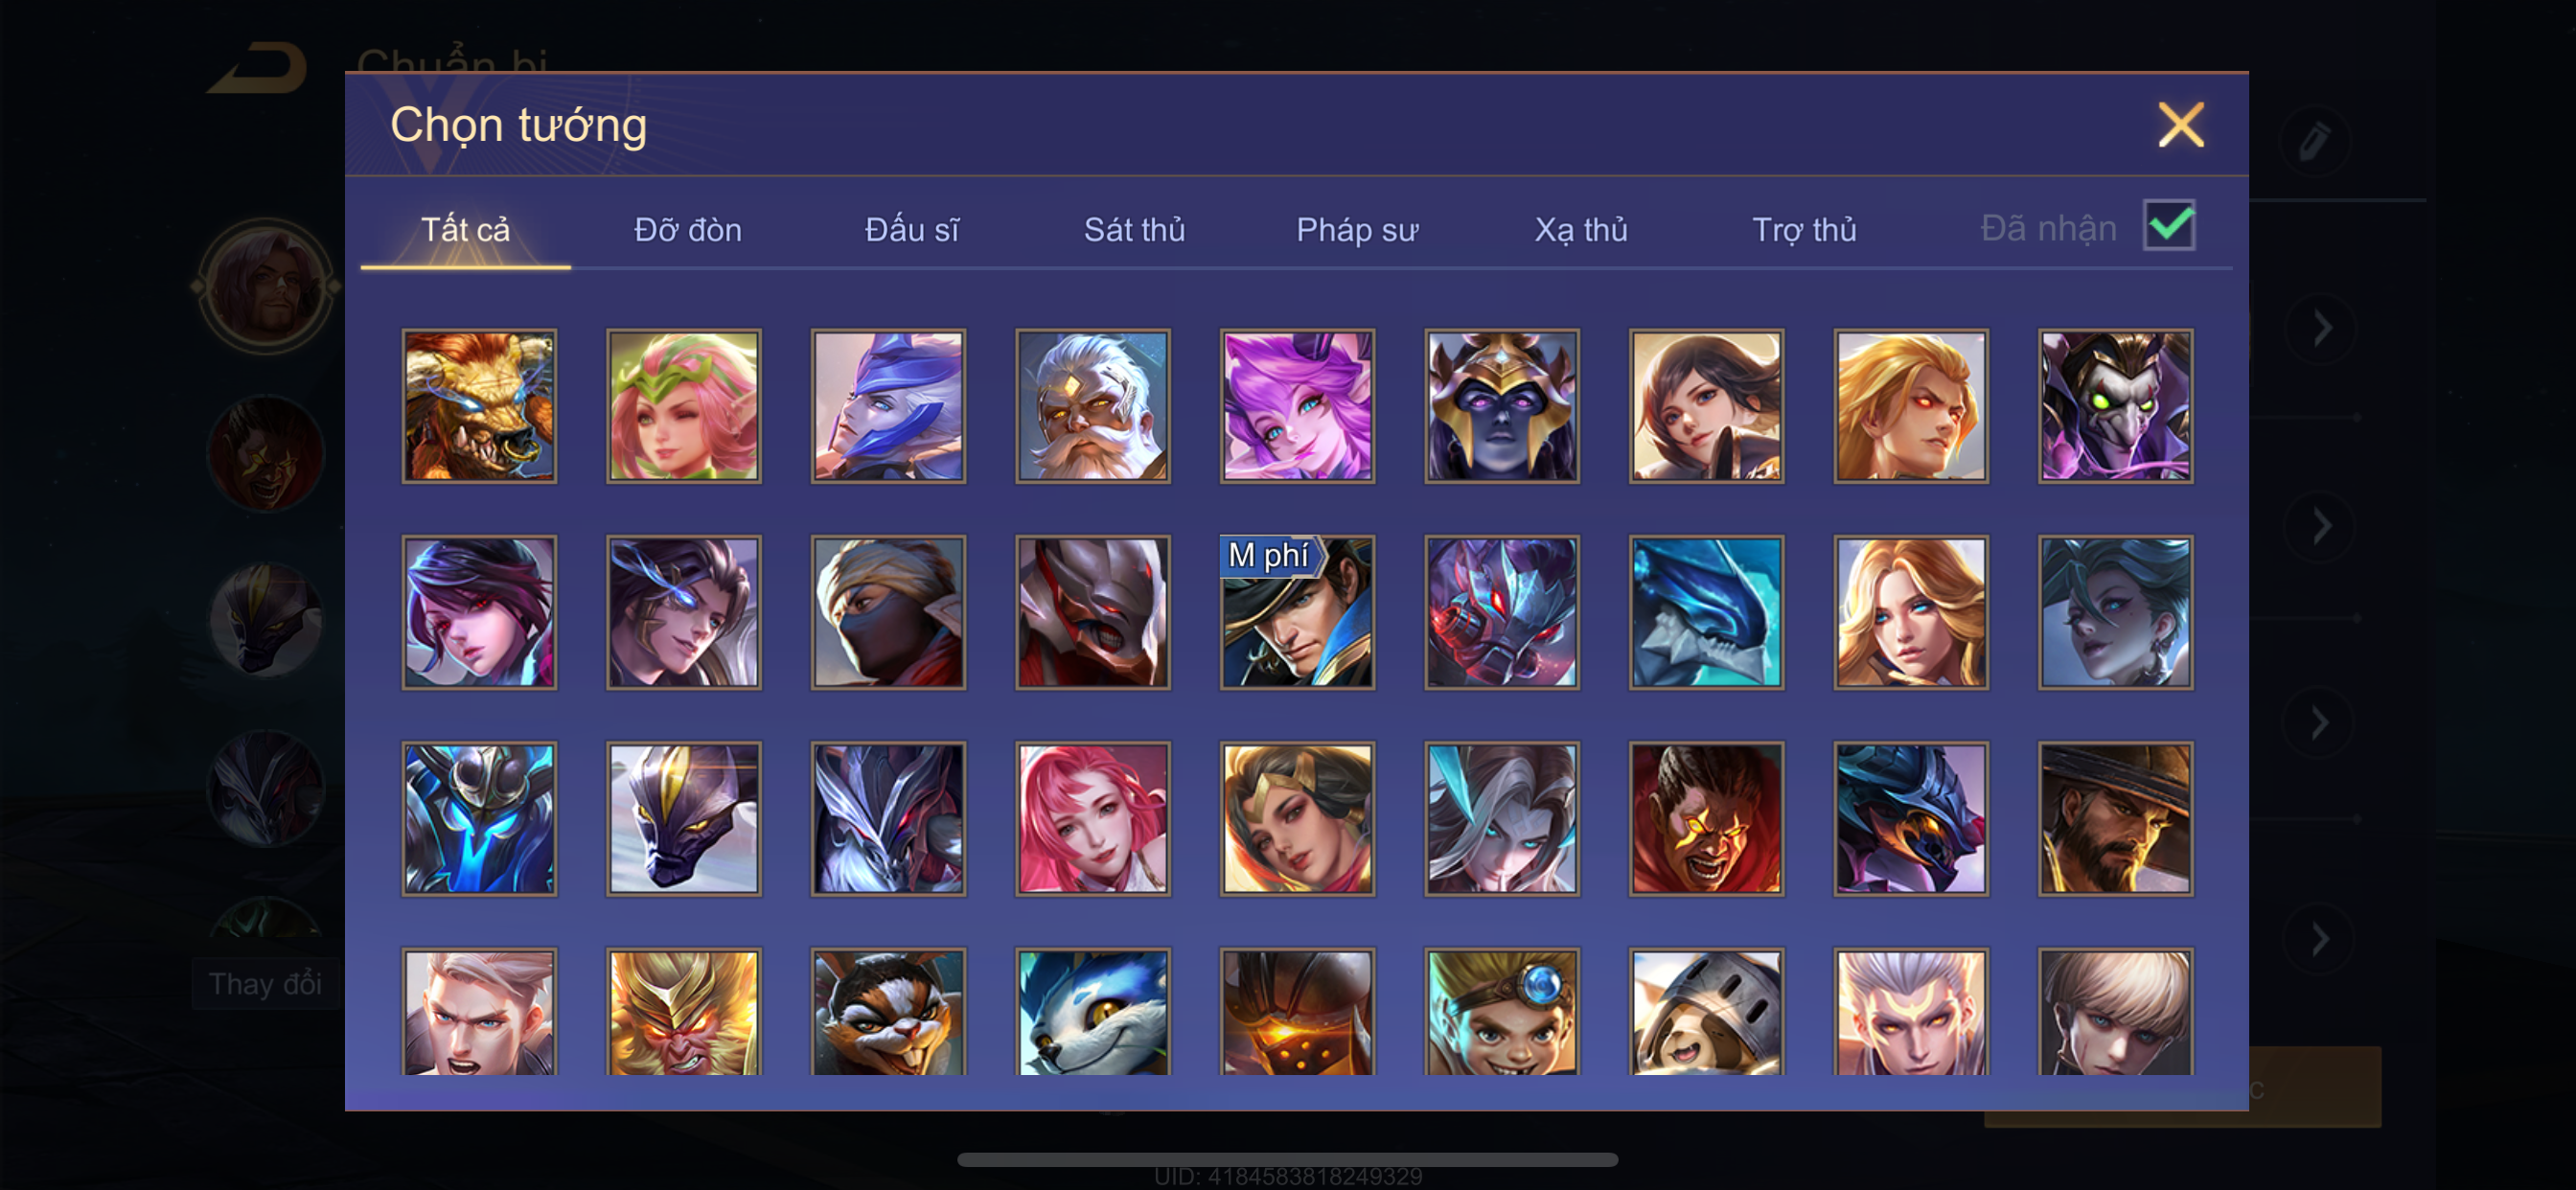Show the 'Pháp sư' hero category
Image resolution: width=2576 pixels, height=1190 pixels.
[1357, 230]
